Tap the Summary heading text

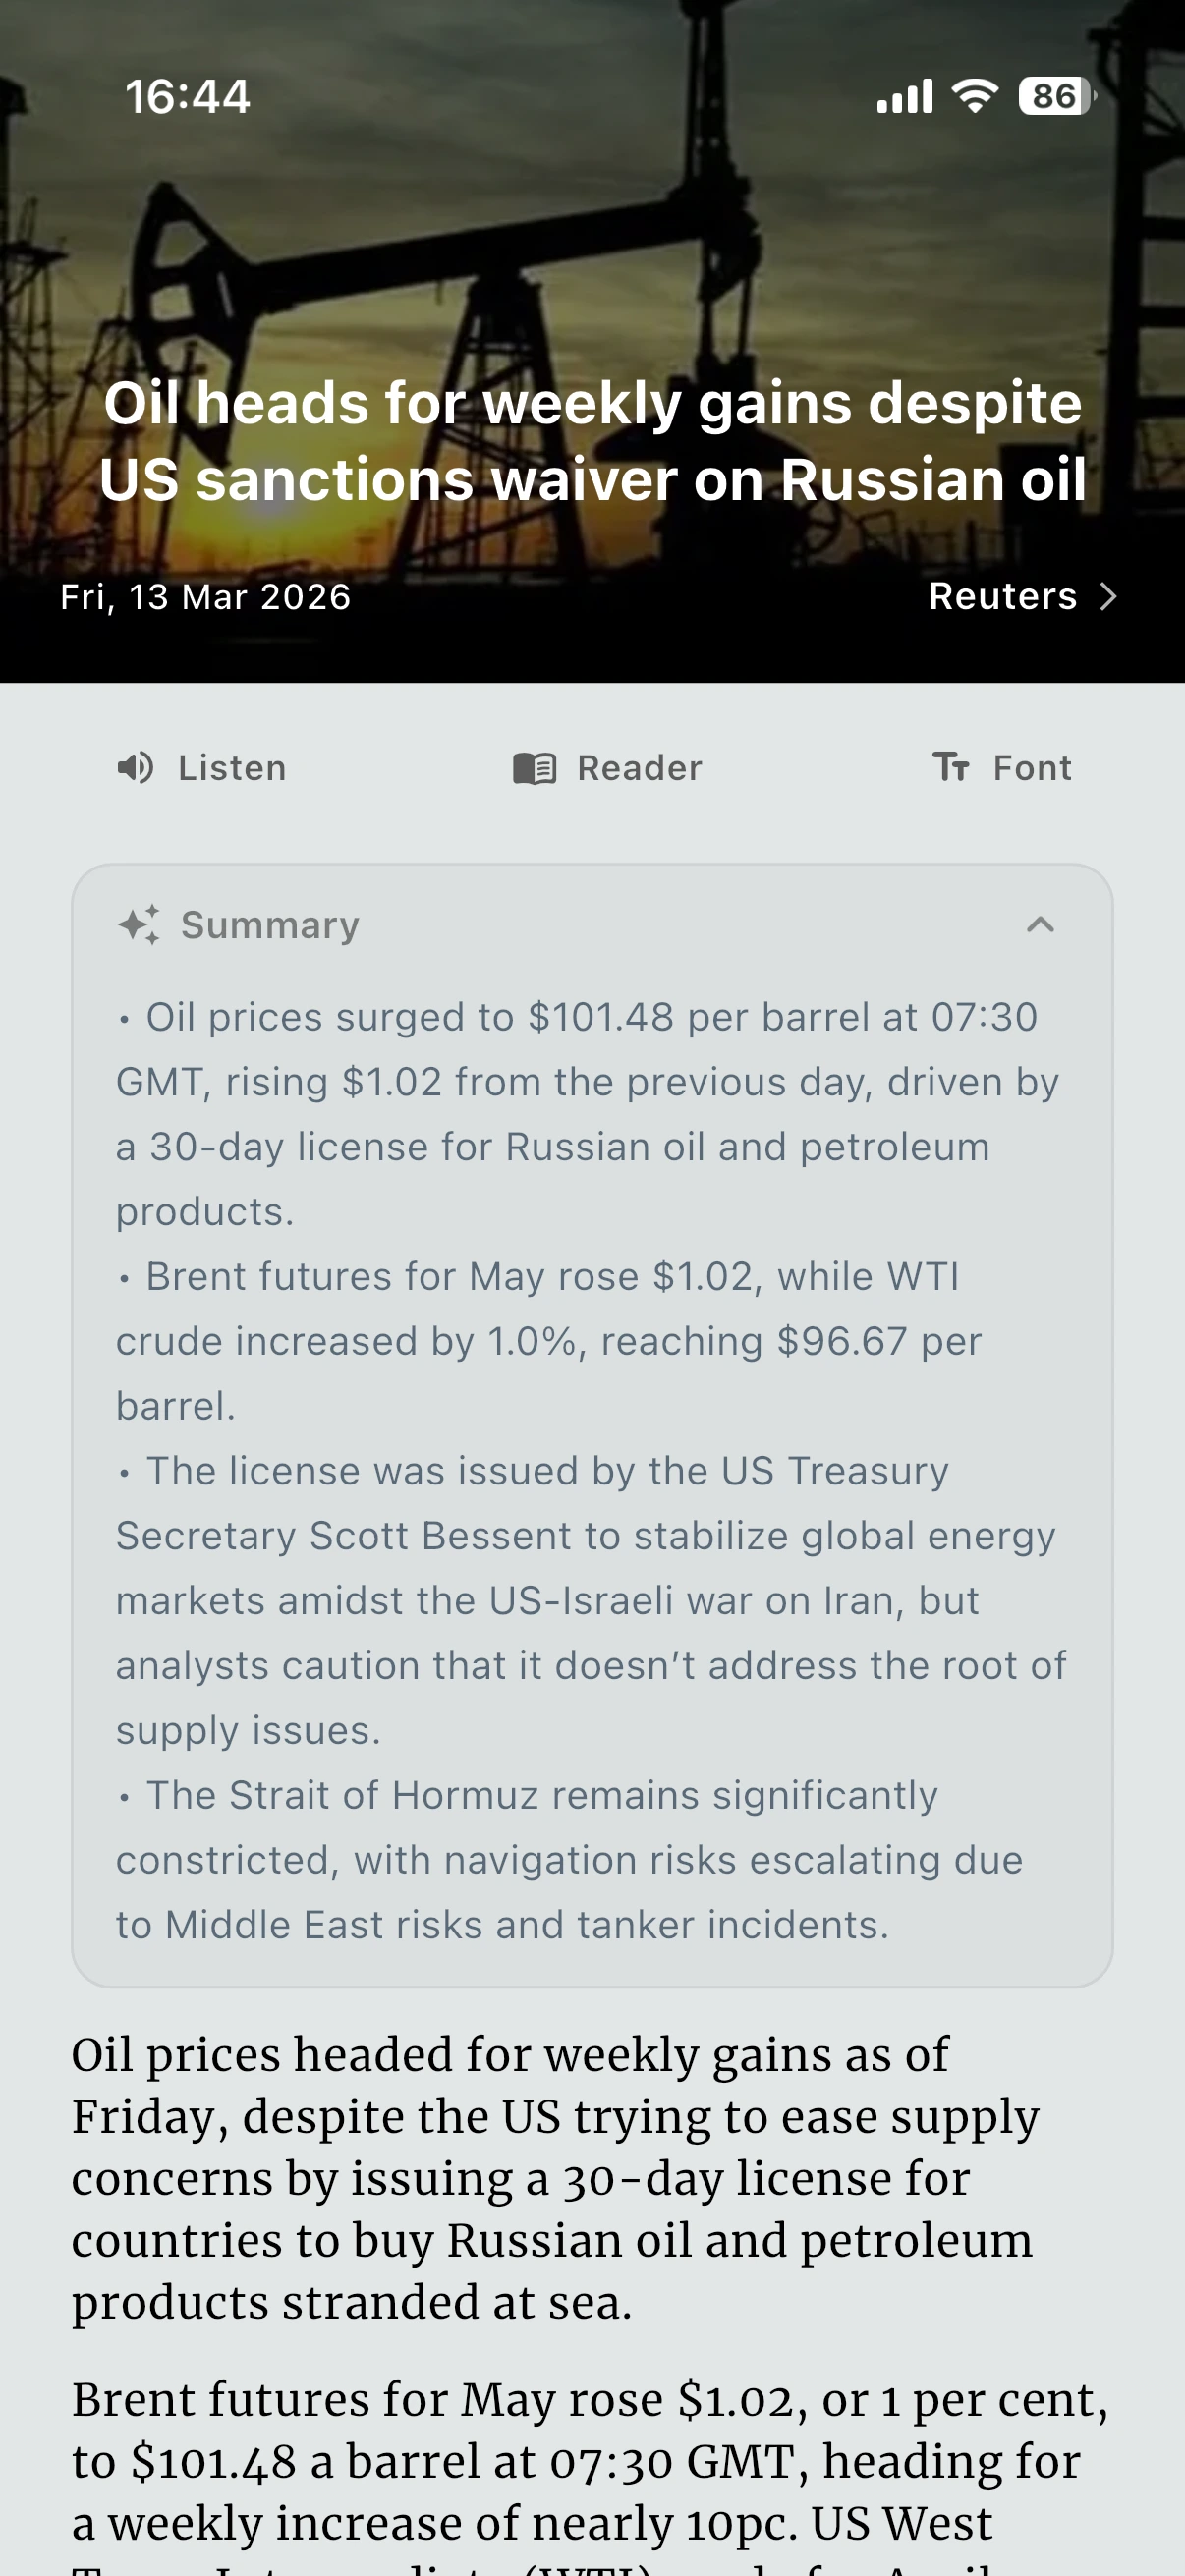(270, 925)
